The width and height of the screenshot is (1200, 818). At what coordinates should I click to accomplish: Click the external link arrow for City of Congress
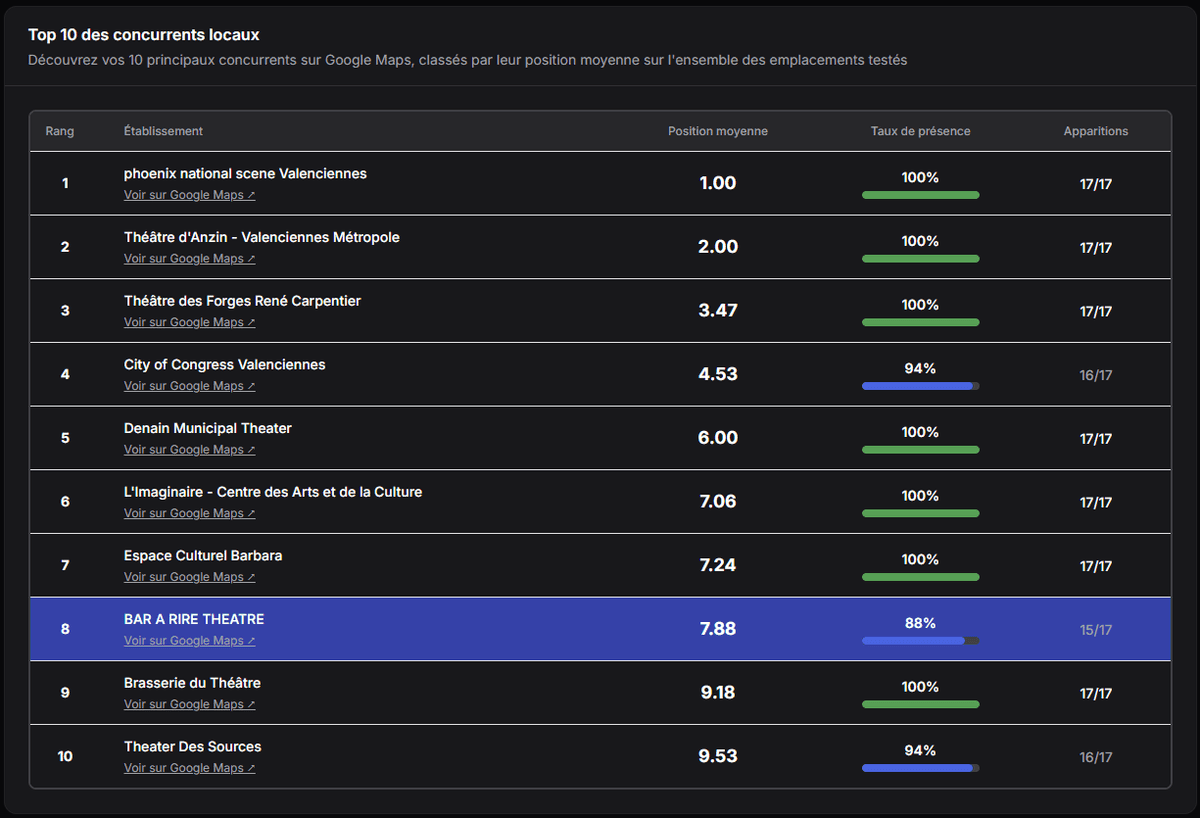click(250, 386)
